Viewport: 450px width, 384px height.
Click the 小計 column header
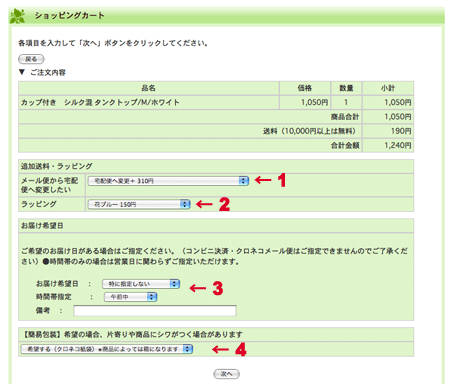tap(388, 88)
